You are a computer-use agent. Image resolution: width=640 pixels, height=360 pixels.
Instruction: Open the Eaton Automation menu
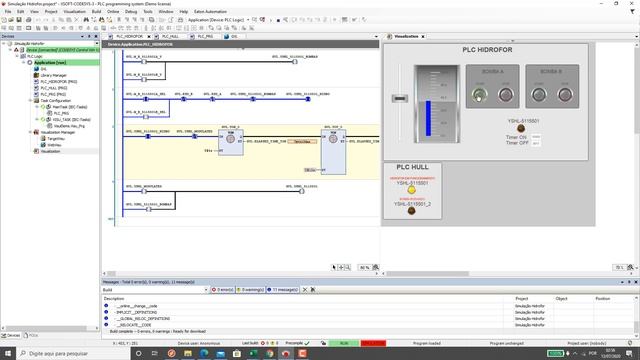(x=210, y=11)
